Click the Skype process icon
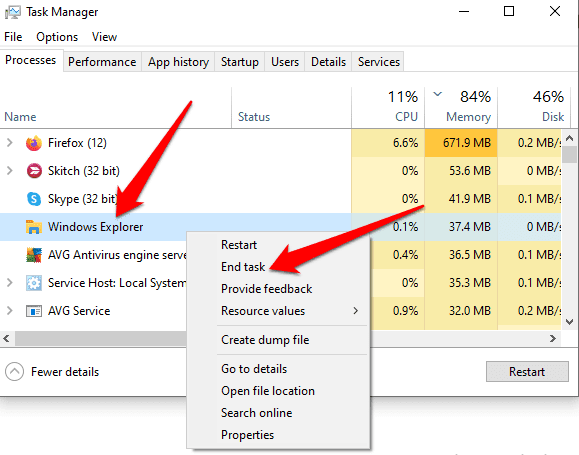The height and width of the screenshot is (455, 579). pos(34,199)
